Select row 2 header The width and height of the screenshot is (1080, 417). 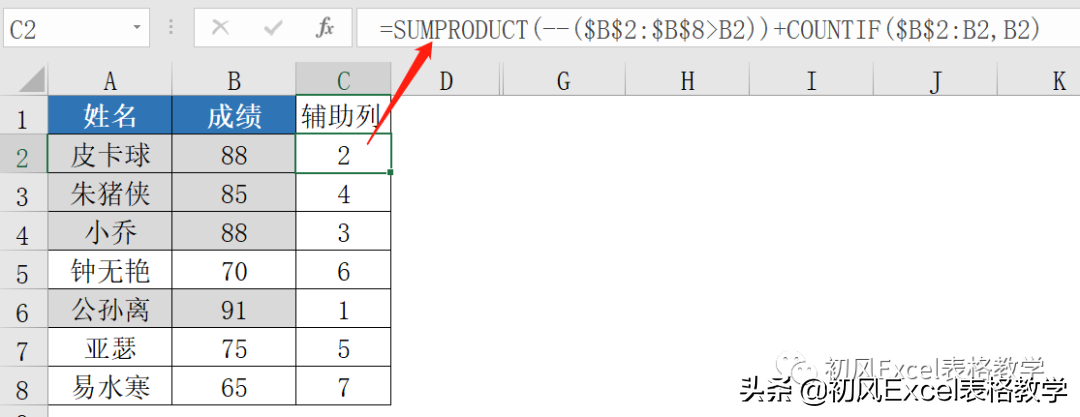[22, 156]
